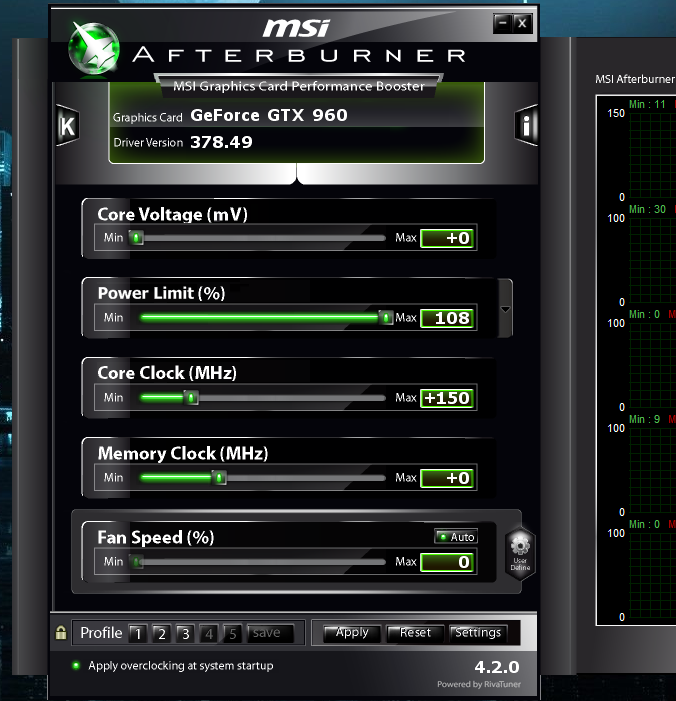Click the Core Clock slider handle
Image resolution: width=676 pixels, height=701 pixels.
[191, 398]
